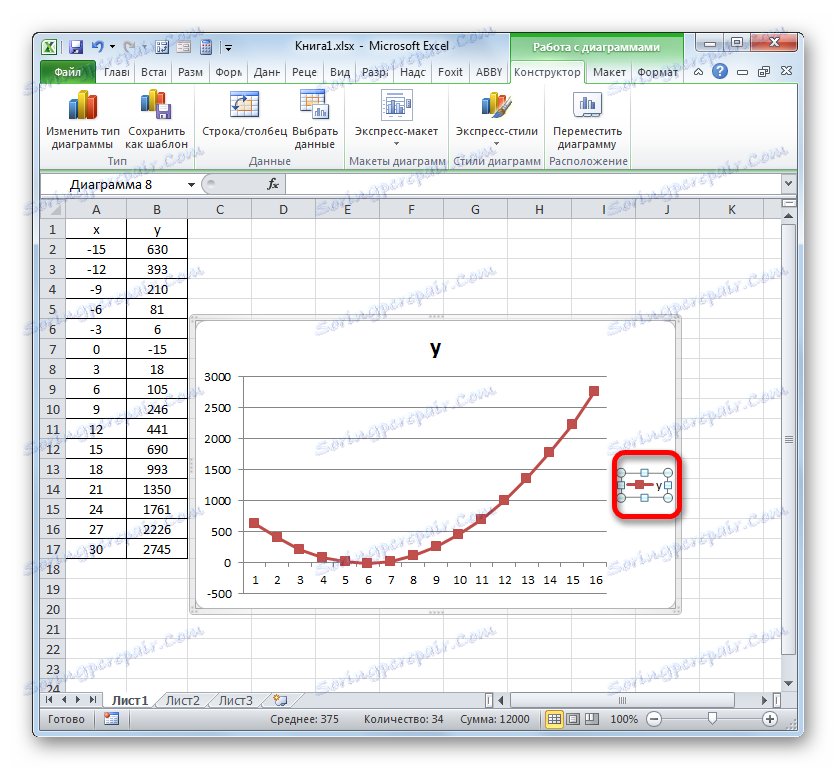Image resolution: width=837 pixels, height=770 pixels.
Task: Click the vertical scrollbar up arrow
Action: 788,216
